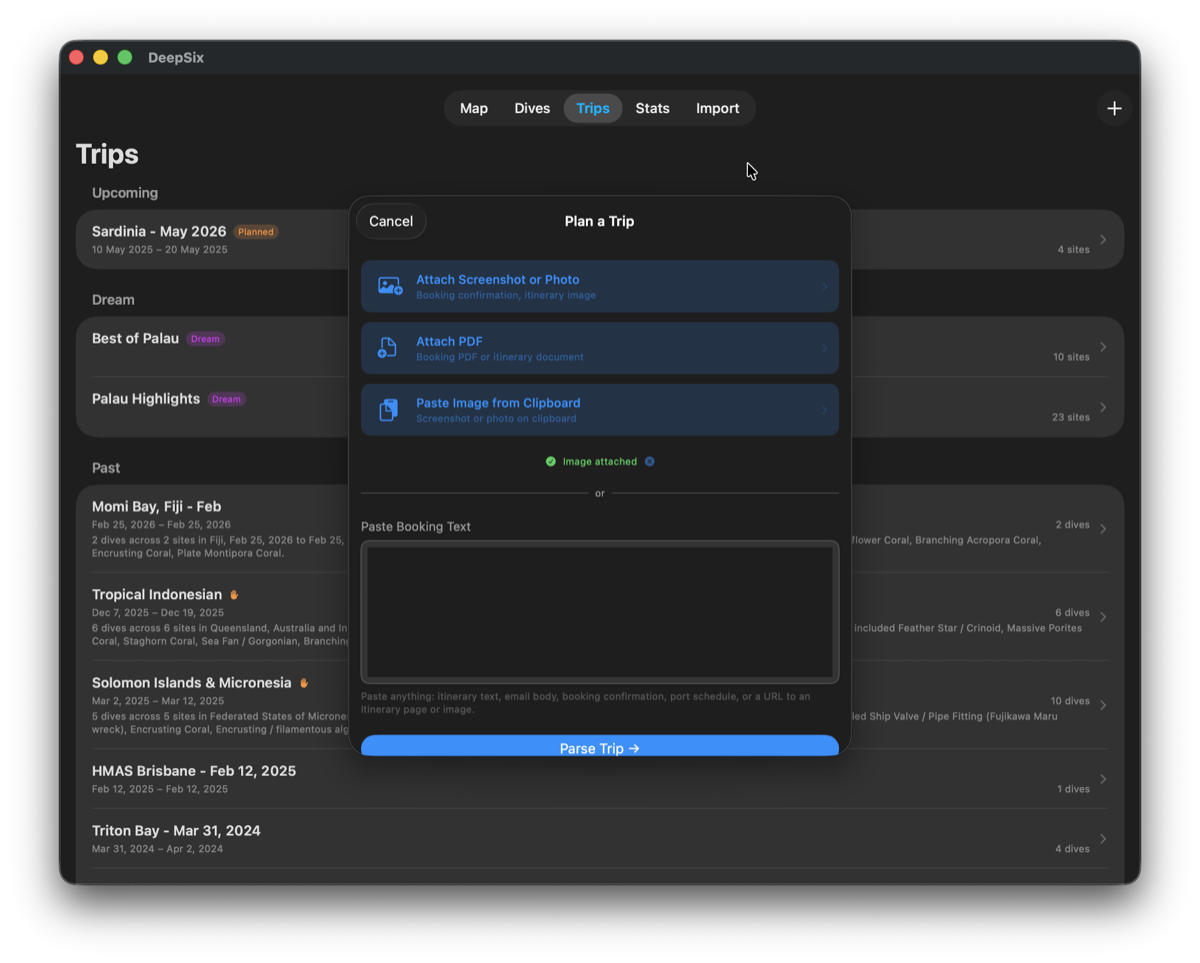
Task: Select the Best of Palau trip title
Action: tap(135, 338)
